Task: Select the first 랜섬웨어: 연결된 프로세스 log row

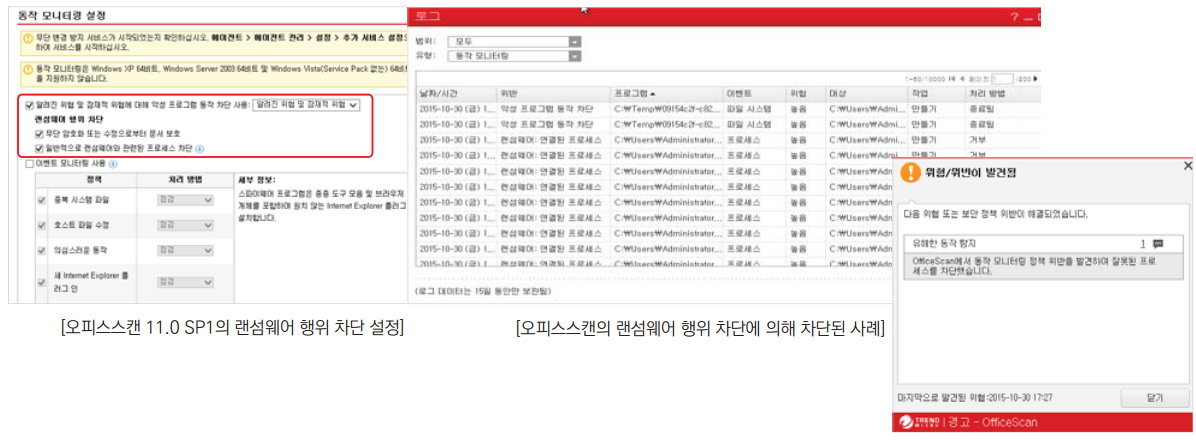Action: coord(728,140)
